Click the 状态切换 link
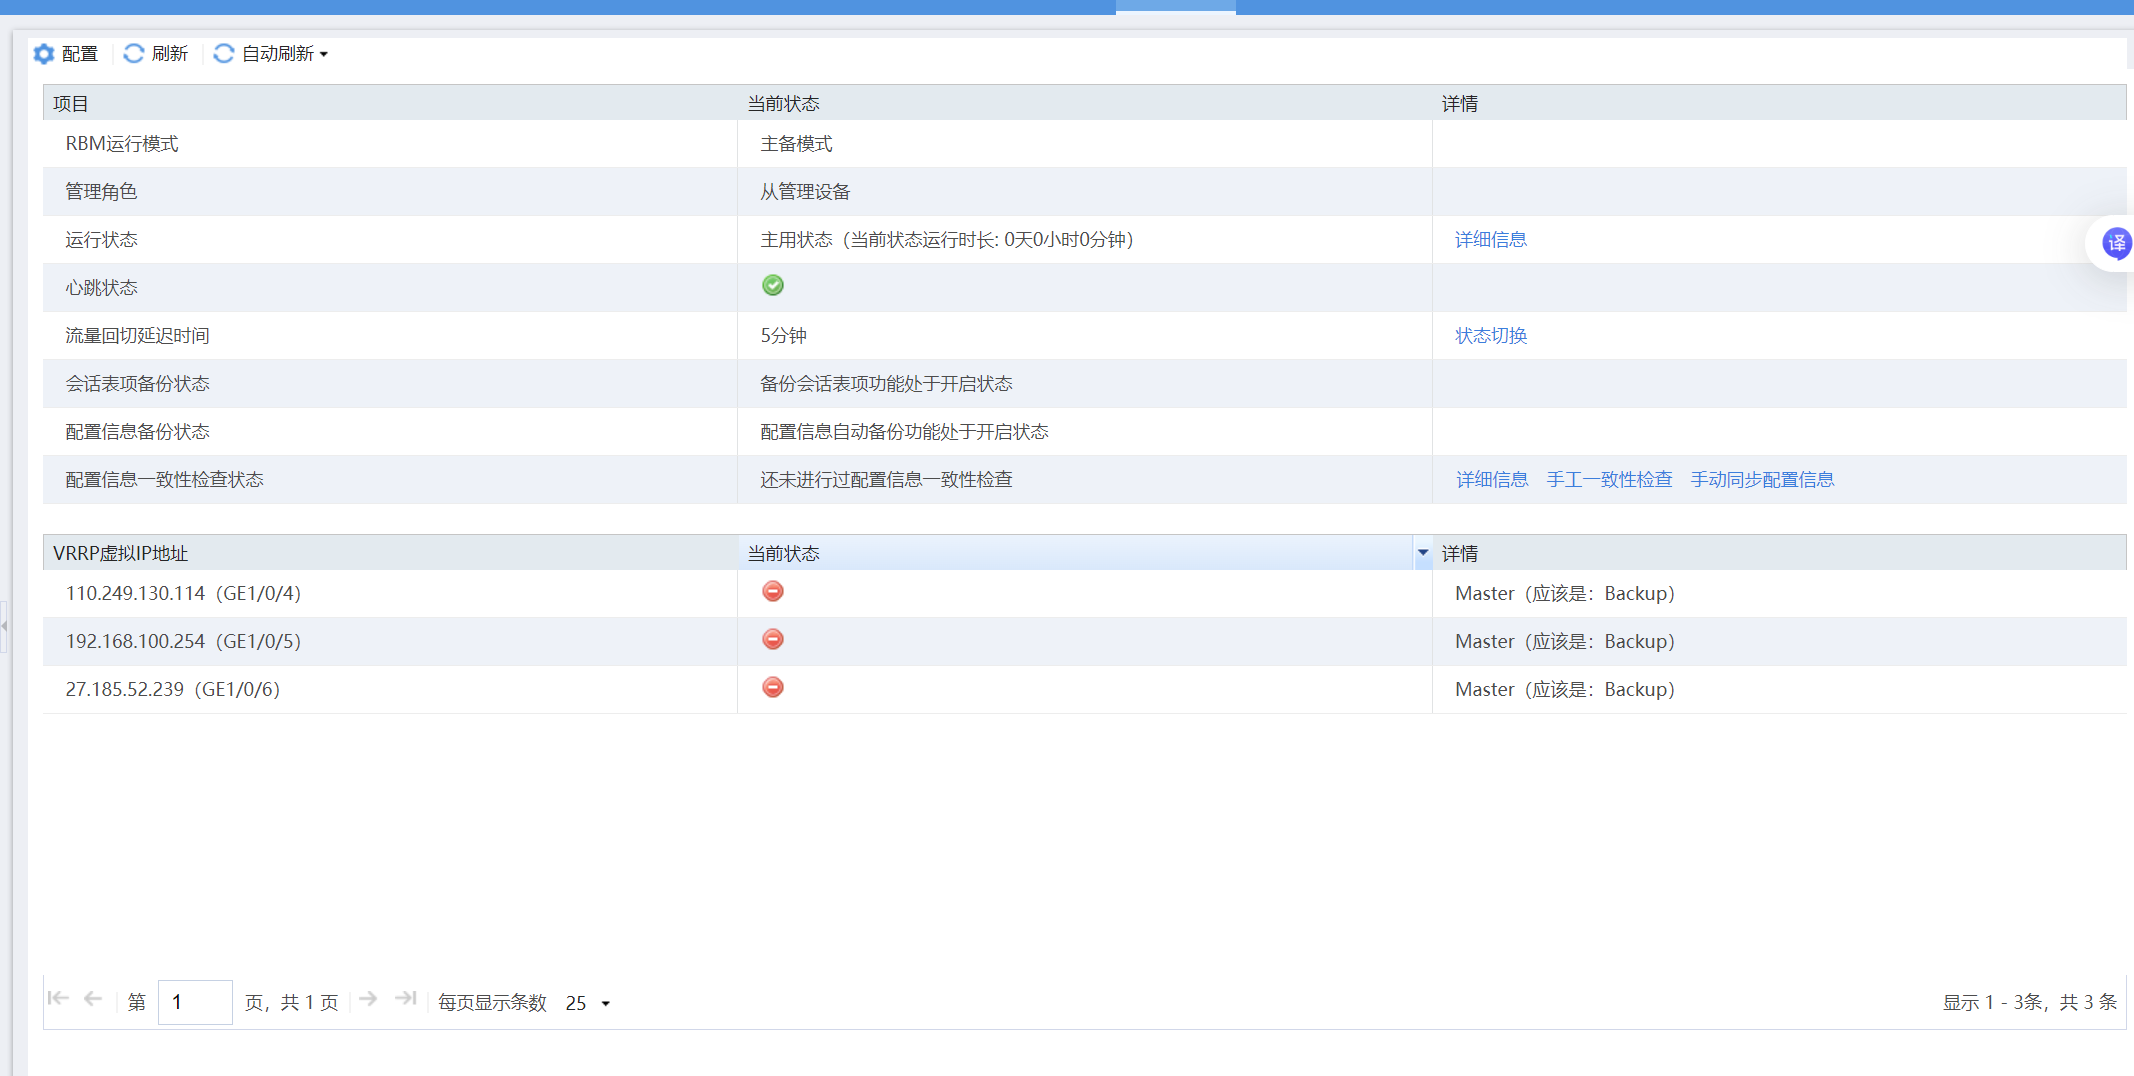2134x1076 pixels. [x=1490, y=336]
